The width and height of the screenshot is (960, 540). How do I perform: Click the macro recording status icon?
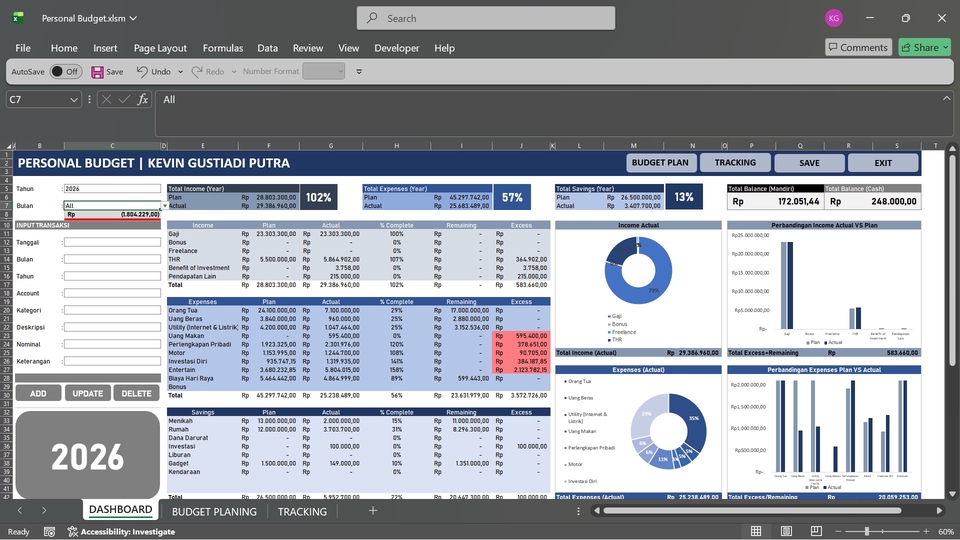click(50, 531)
